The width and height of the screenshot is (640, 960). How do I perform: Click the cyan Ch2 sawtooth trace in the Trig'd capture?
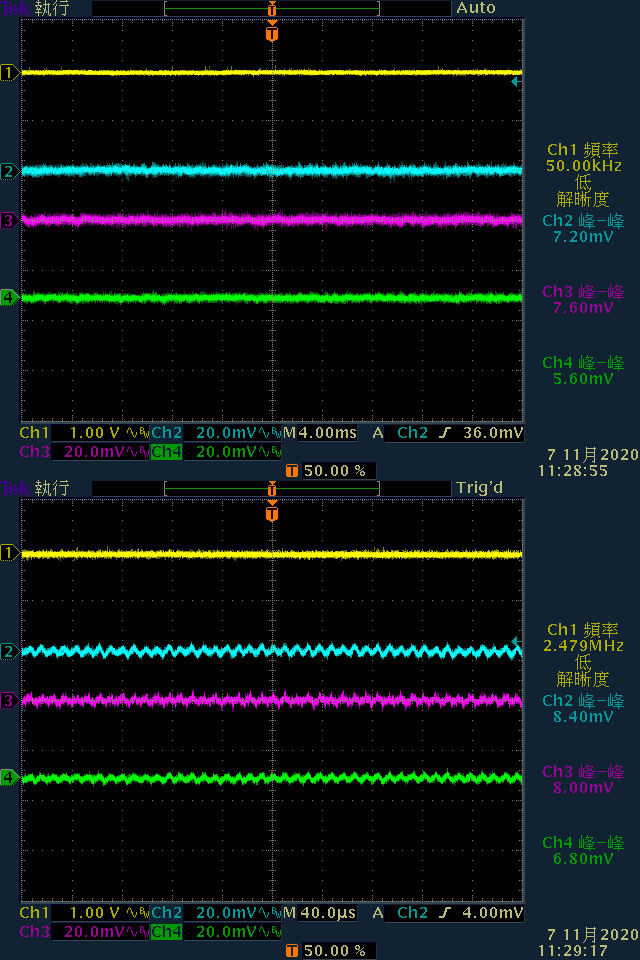tap(272, 651)
